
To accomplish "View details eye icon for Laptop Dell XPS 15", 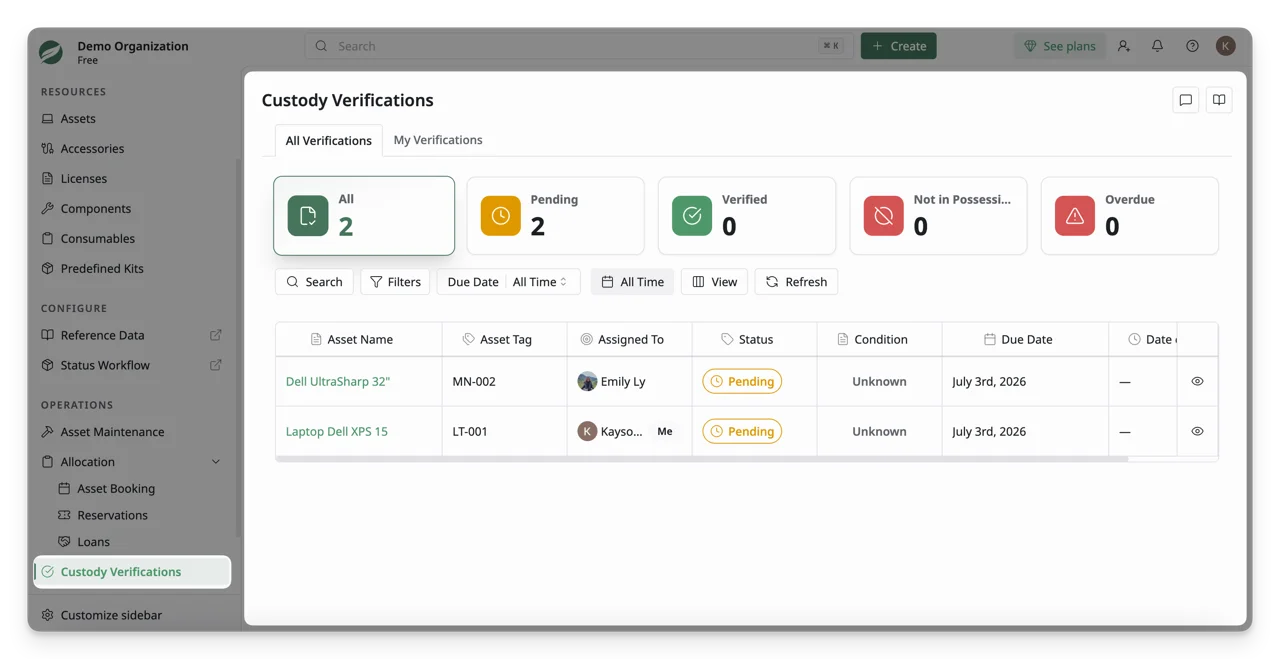I will click(1197, 431).
